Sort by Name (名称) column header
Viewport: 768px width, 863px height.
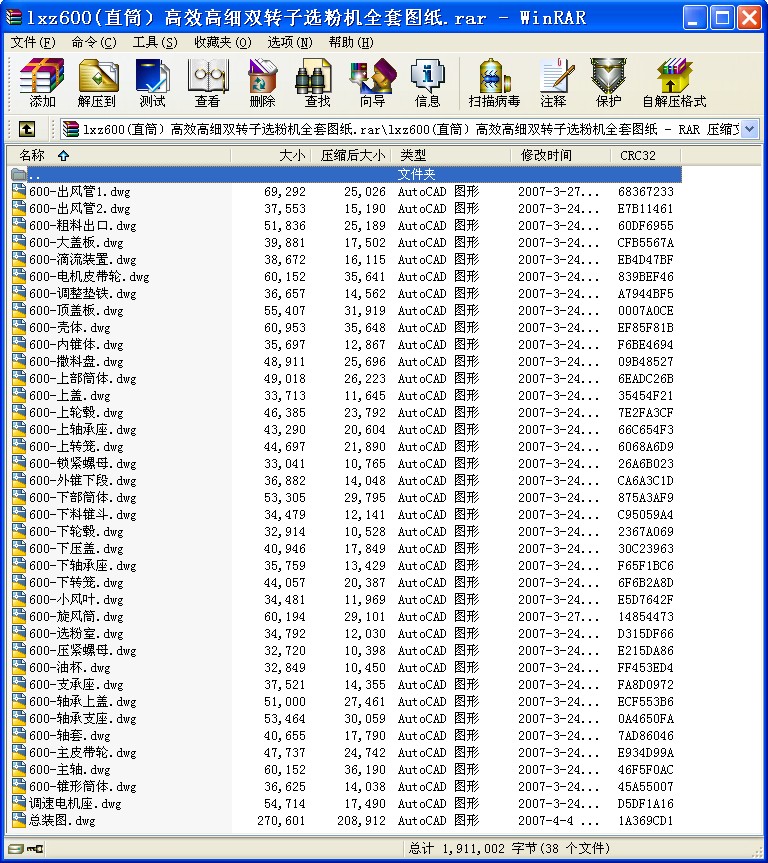click(119, 155)
